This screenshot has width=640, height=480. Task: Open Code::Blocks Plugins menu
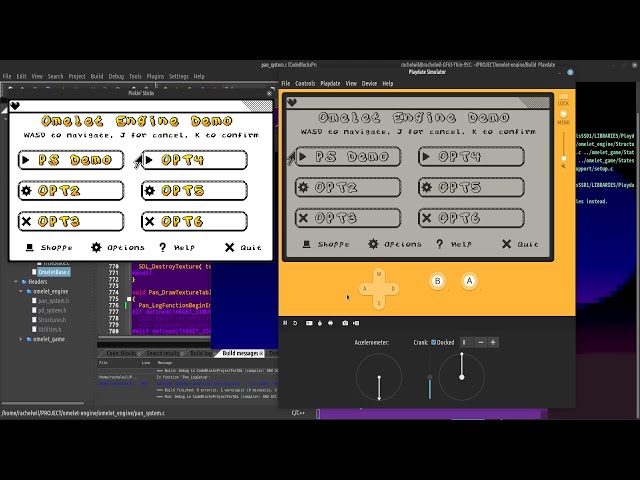click(x=155, y=76)
